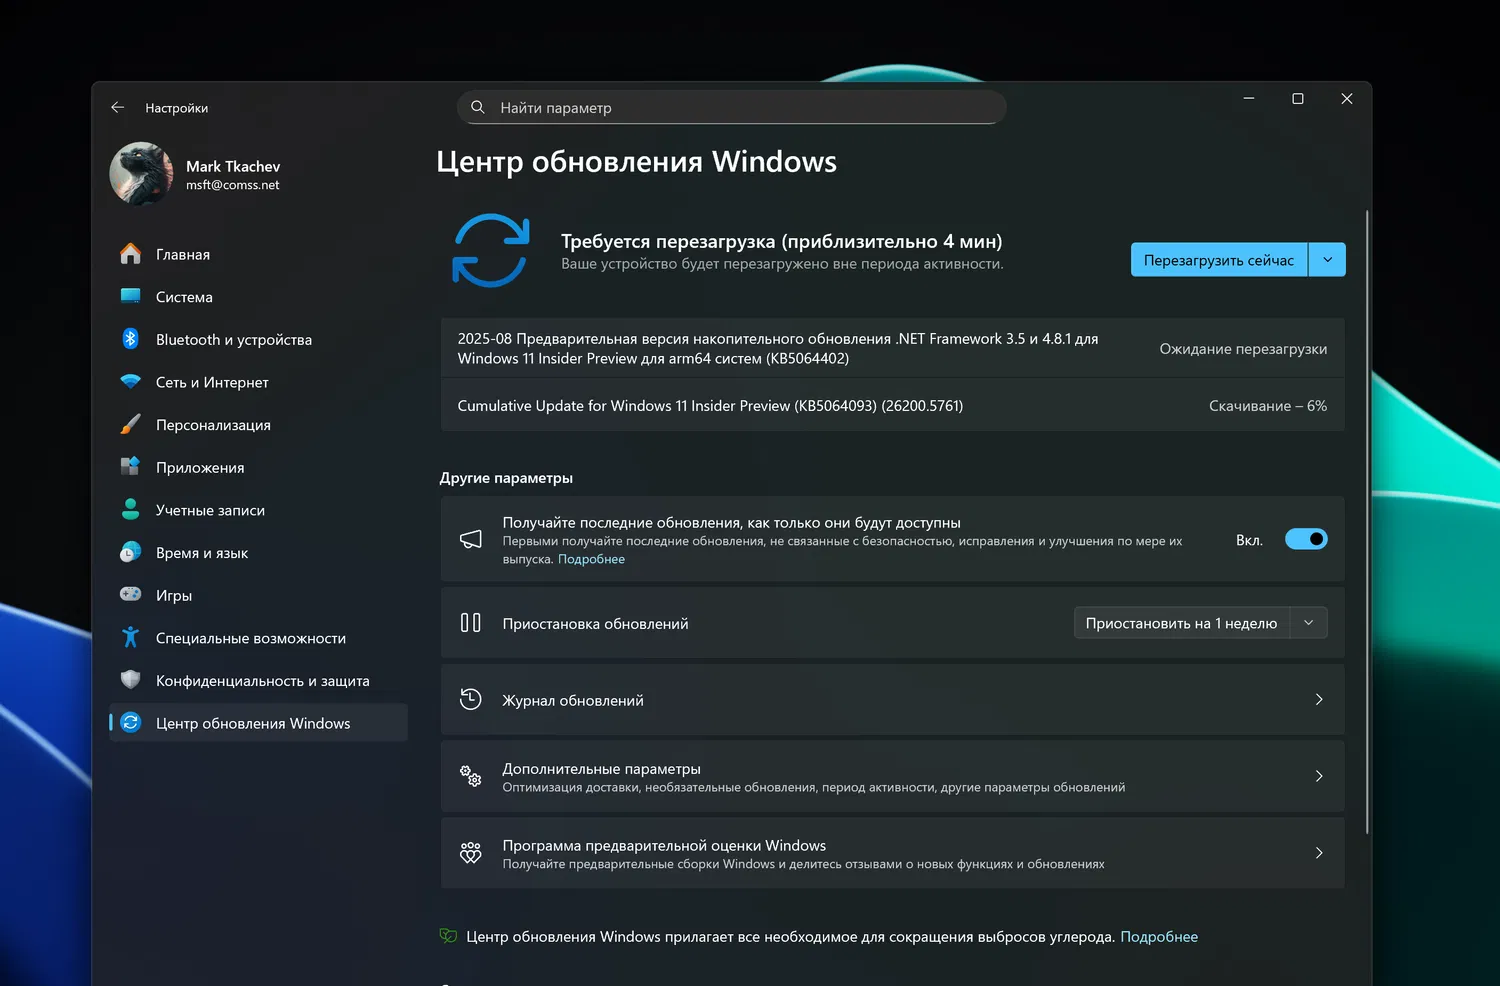1500x986 pixels.
Task: Click the Перезагрузить сейчас button
Action: click(1219, 260)
